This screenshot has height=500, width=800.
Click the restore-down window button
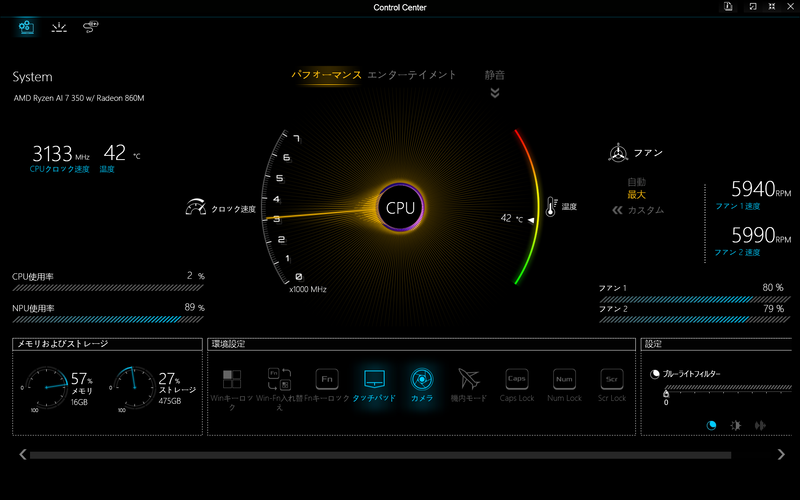pyautogui.click(x=753, y=7)
